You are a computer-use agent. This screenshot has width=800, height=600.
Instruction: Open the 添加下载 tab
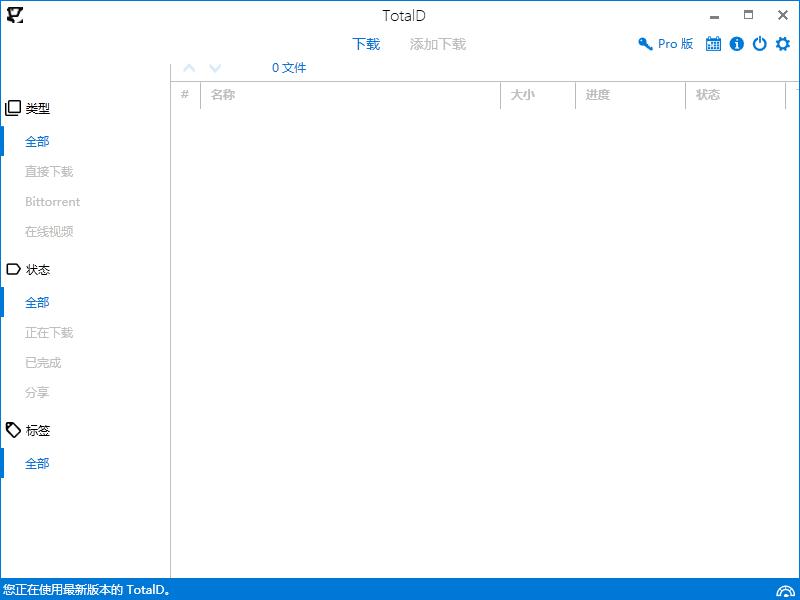pos(438,44)
